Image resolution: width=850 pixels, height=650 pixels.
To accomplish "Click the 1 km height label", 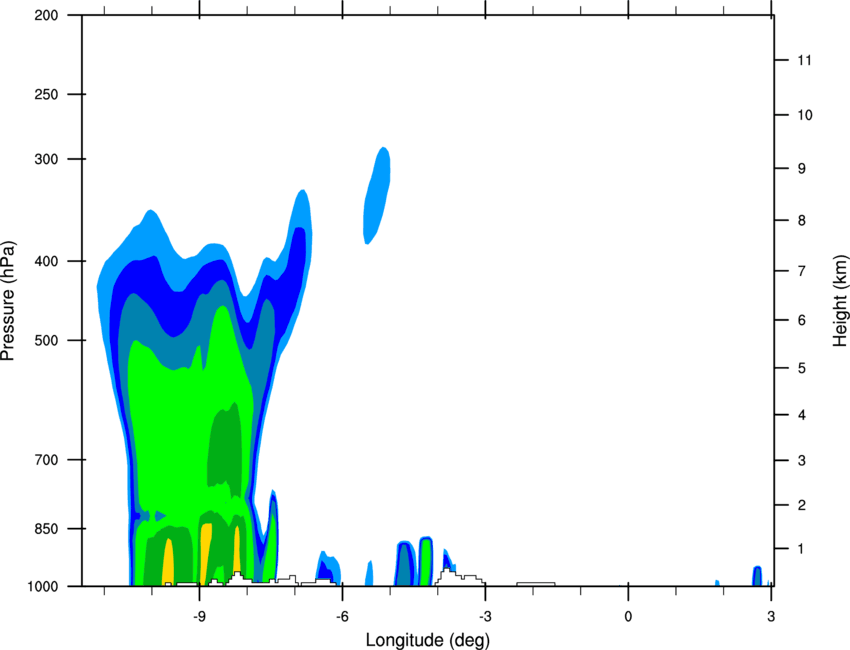I will tap(801, 549).
